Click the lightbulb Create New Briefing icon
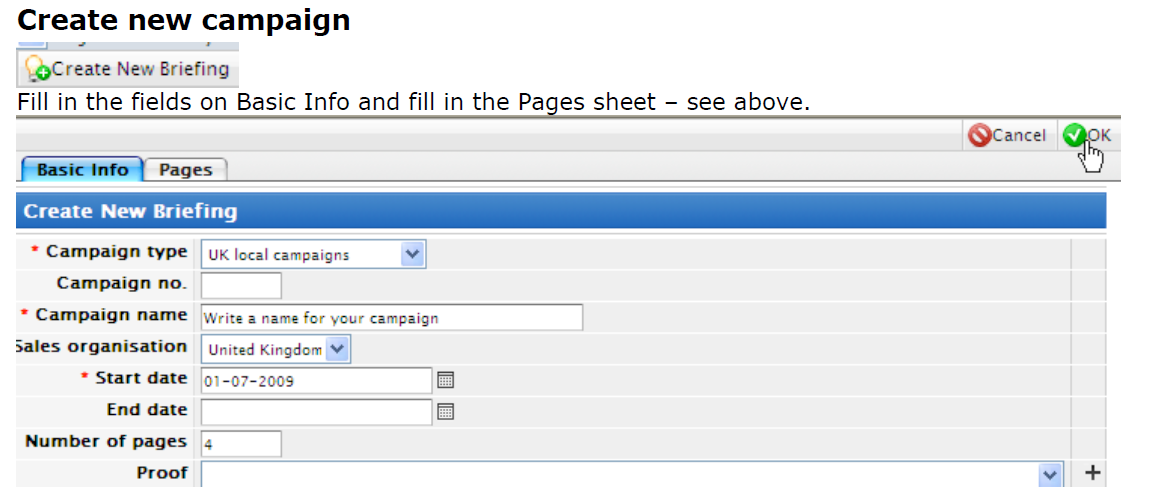 pyautogui.click(x=37, y=69)
